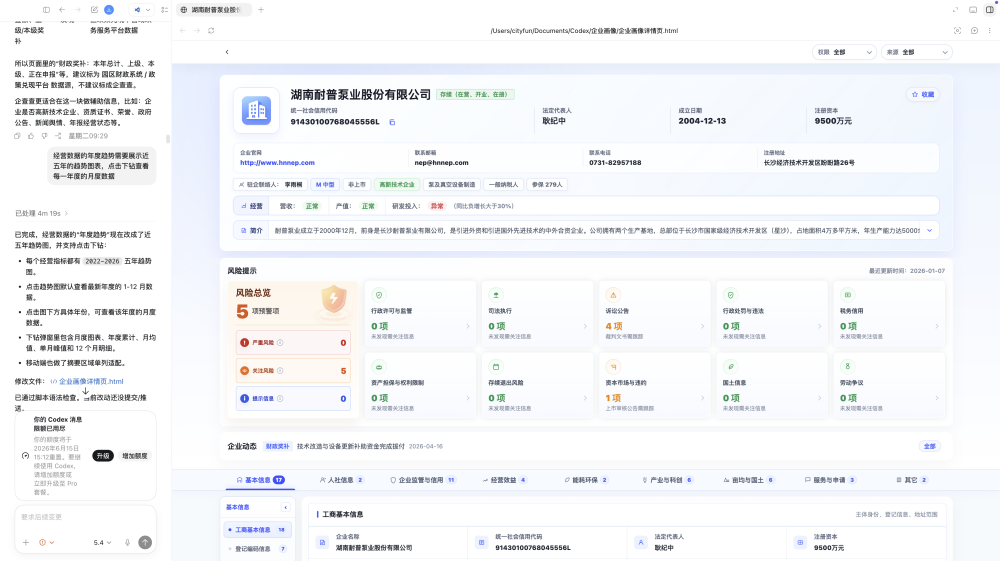Click the 增加额度 button
Viewport: 1000px width, 561px height.
click(x=135, y=456)
